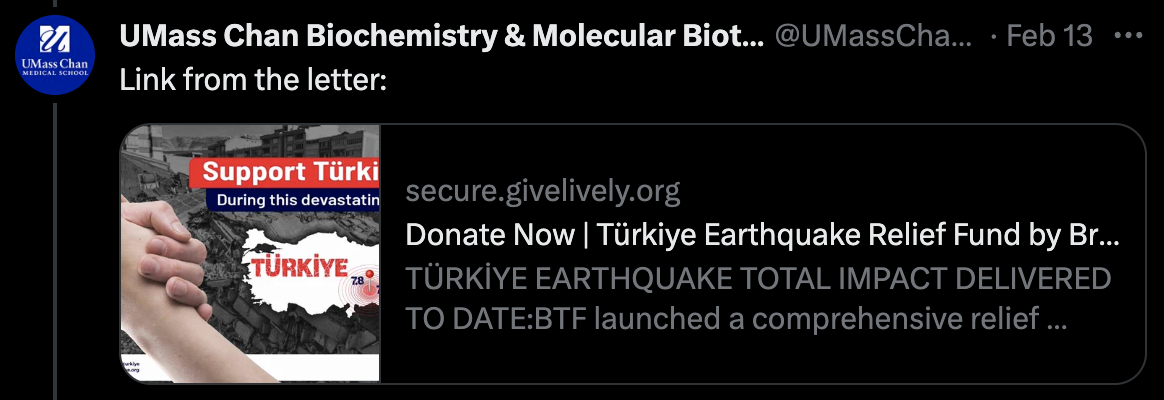Click the 'Link from the letter:' tweet text
The height and width of the screenshot is (400, 1164).
252,80
